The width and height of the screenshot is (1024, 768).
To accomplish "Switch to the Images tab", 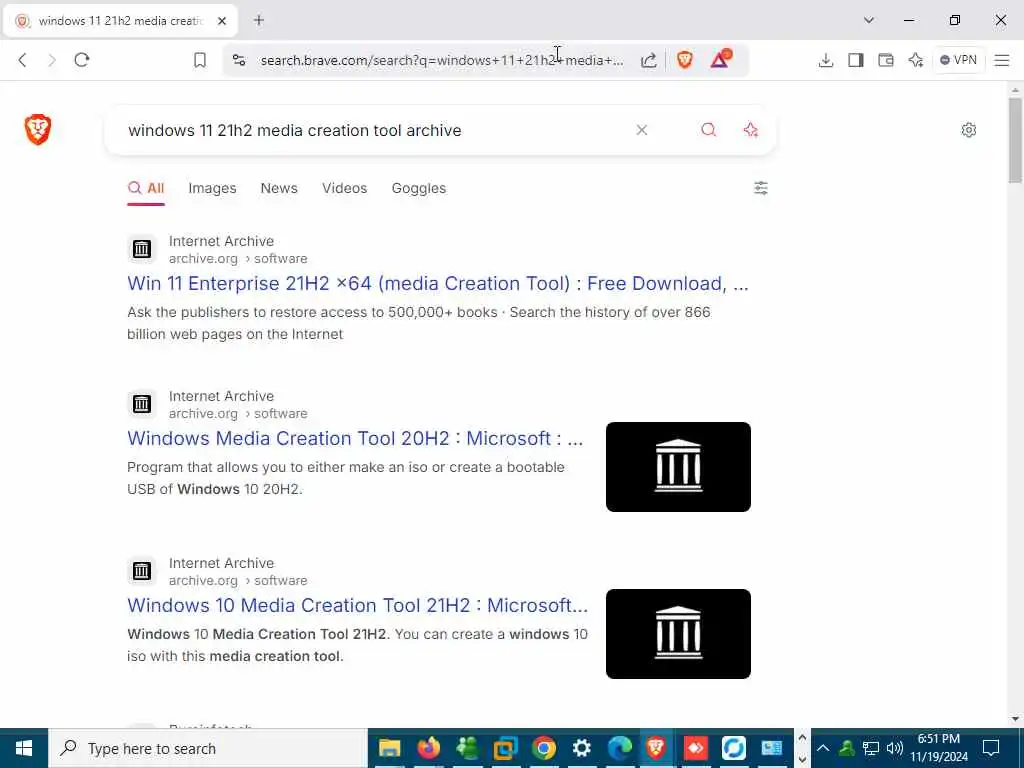I will tap(212, 188).
